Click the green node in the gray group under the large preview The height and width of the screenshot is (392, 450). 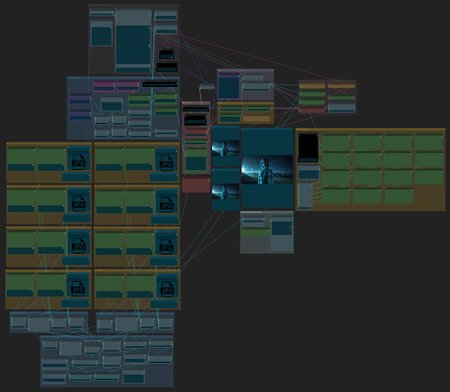coord(256,232)
